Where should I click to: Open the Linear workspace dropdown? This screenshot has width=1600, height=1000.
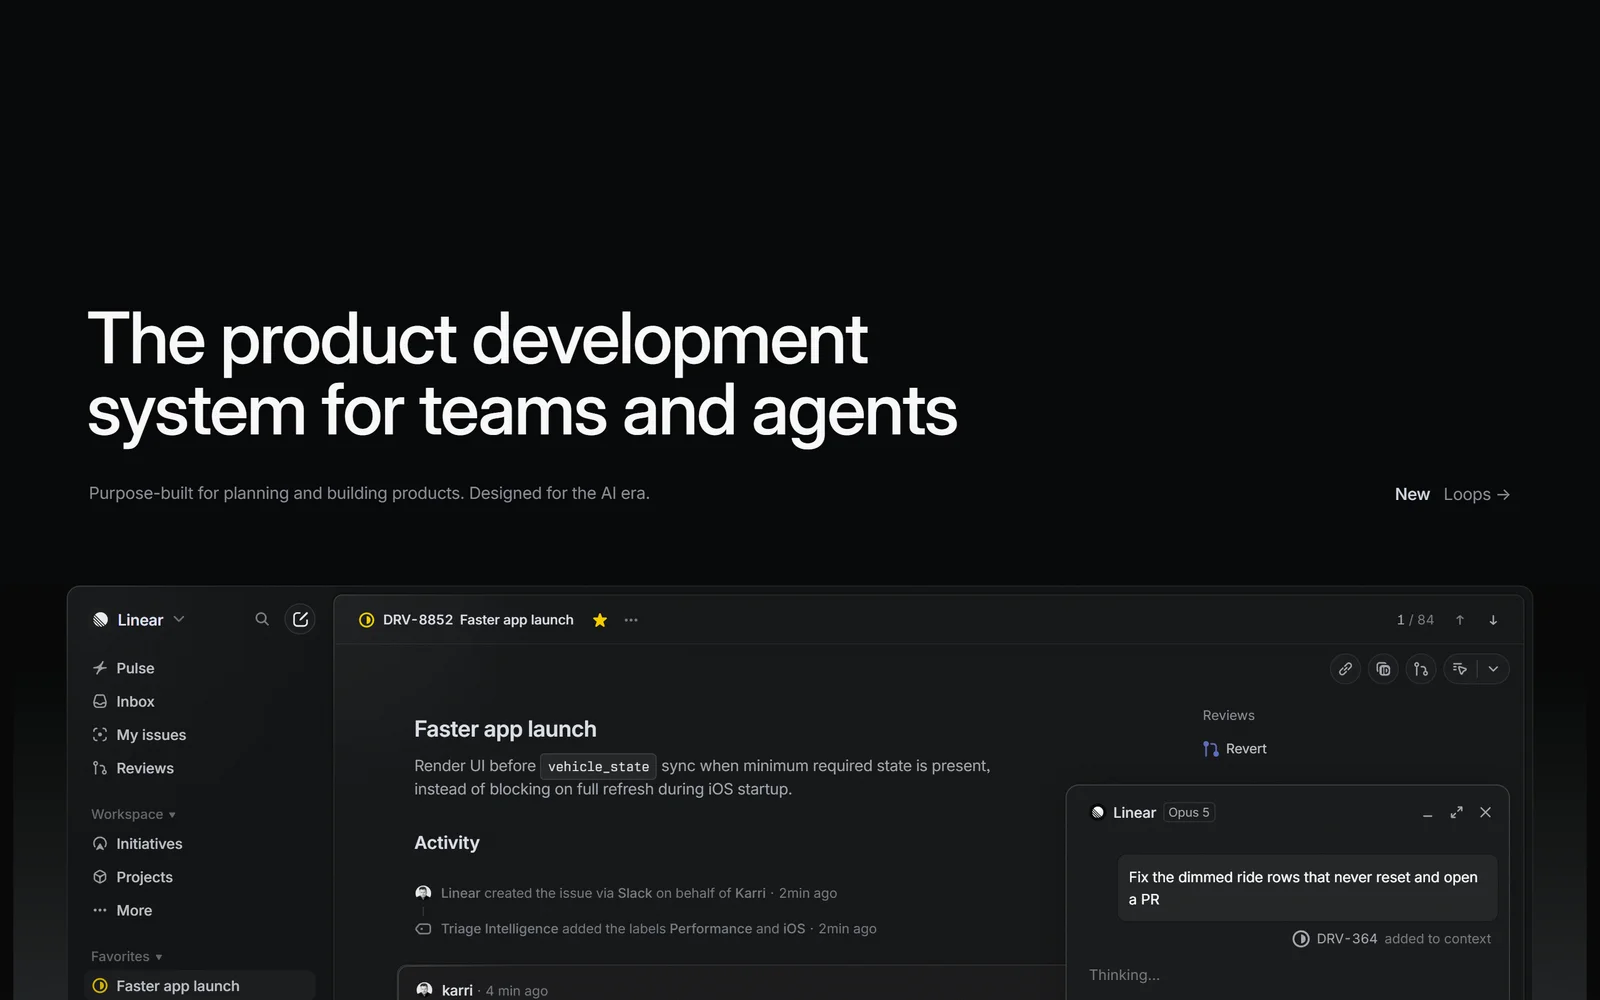(x=140, y=620)
